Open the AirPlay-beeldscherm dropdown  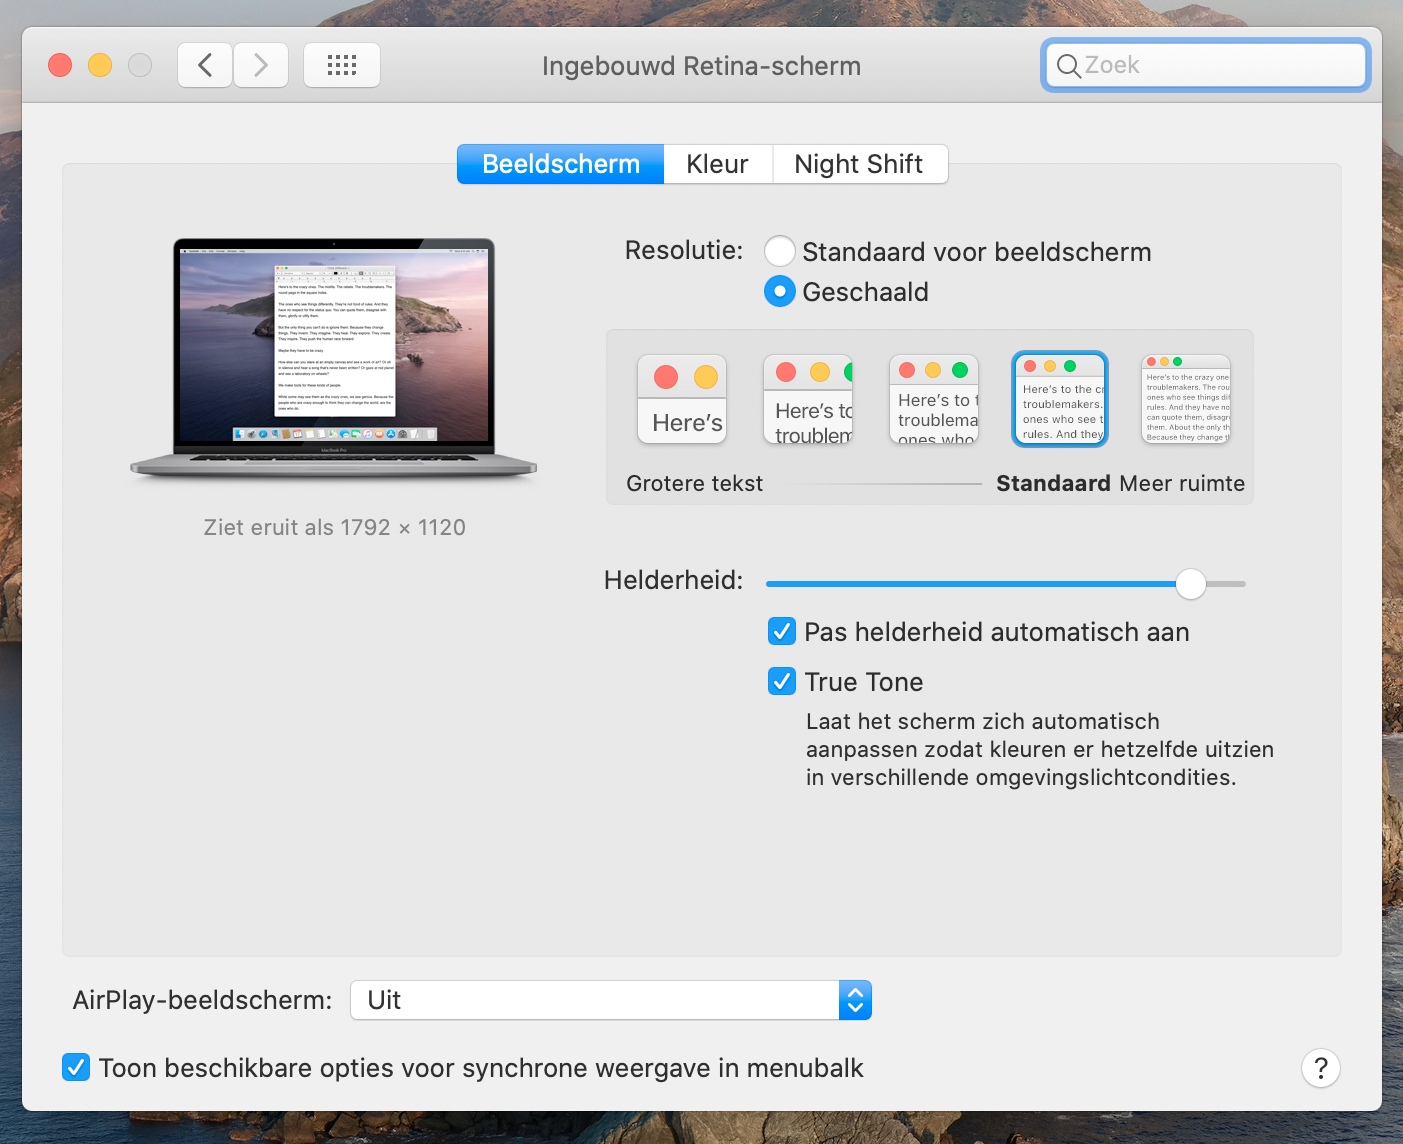tap(610, 1000)
